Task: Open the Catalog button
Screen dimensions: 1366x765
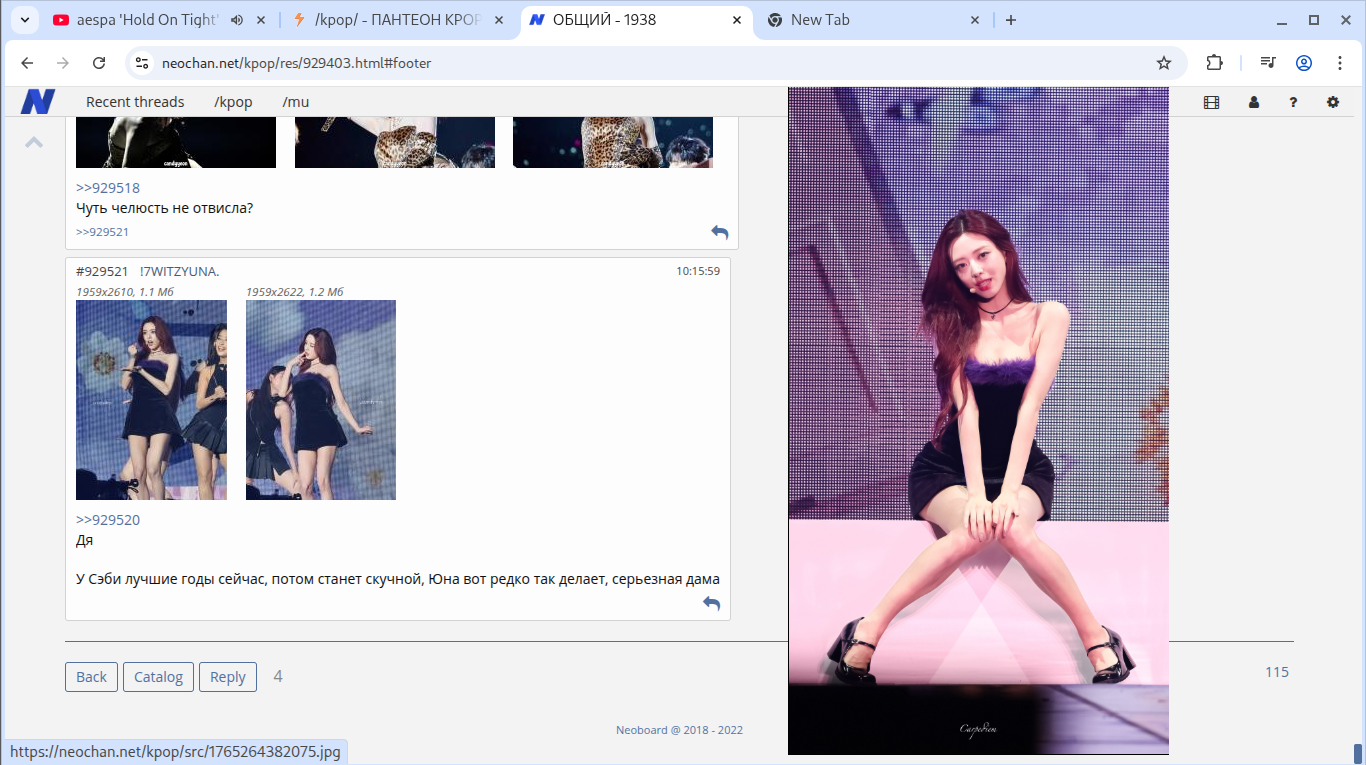Action: click(x=158, y=677)
